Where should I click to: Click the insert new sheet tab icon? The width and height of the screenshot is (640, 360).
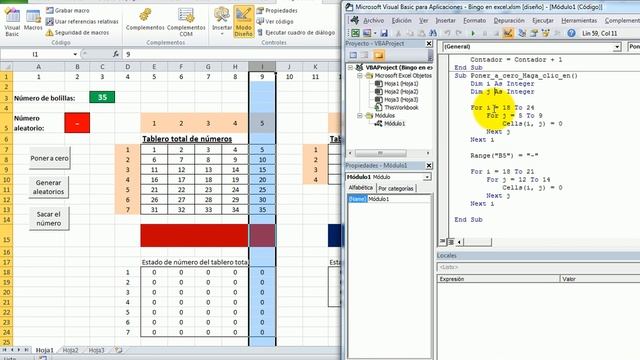119,350
